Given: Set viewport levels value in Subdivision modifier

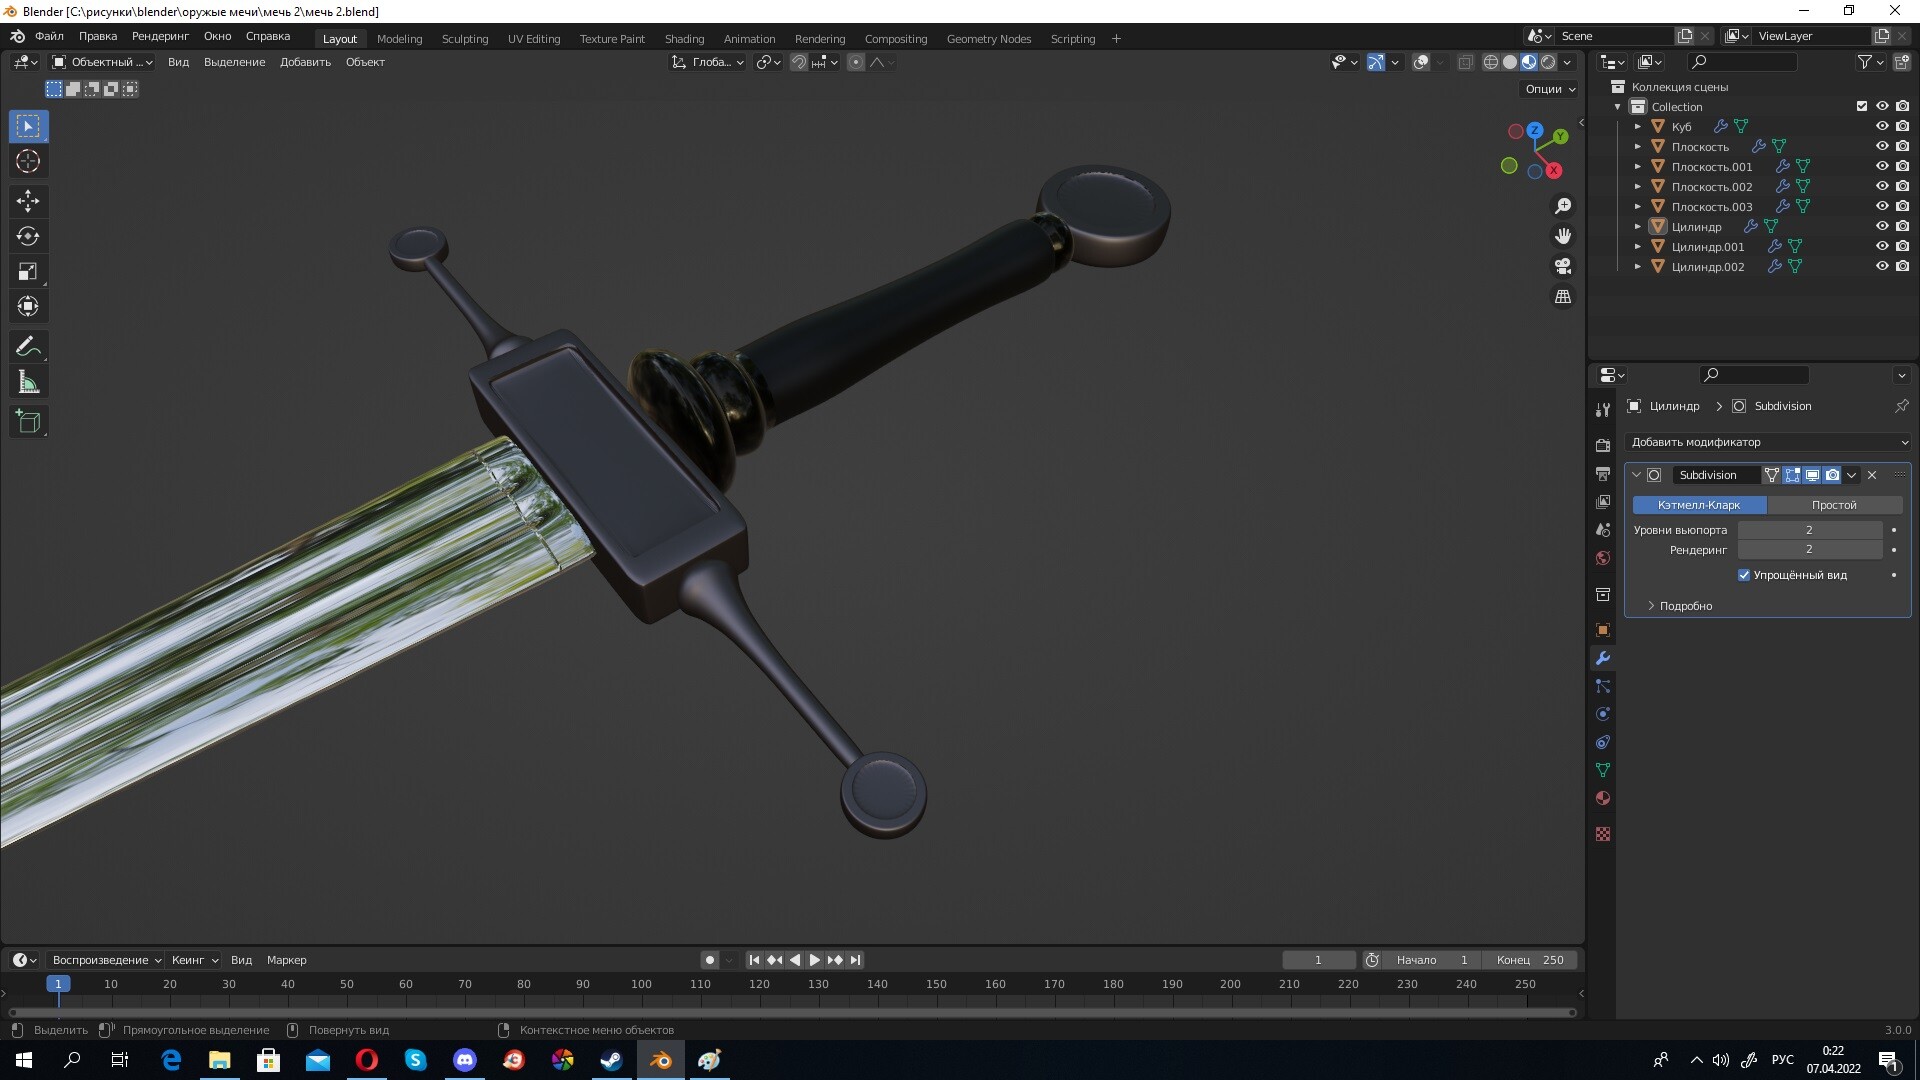Looking at the screenshot, I should click(1810, 530).
